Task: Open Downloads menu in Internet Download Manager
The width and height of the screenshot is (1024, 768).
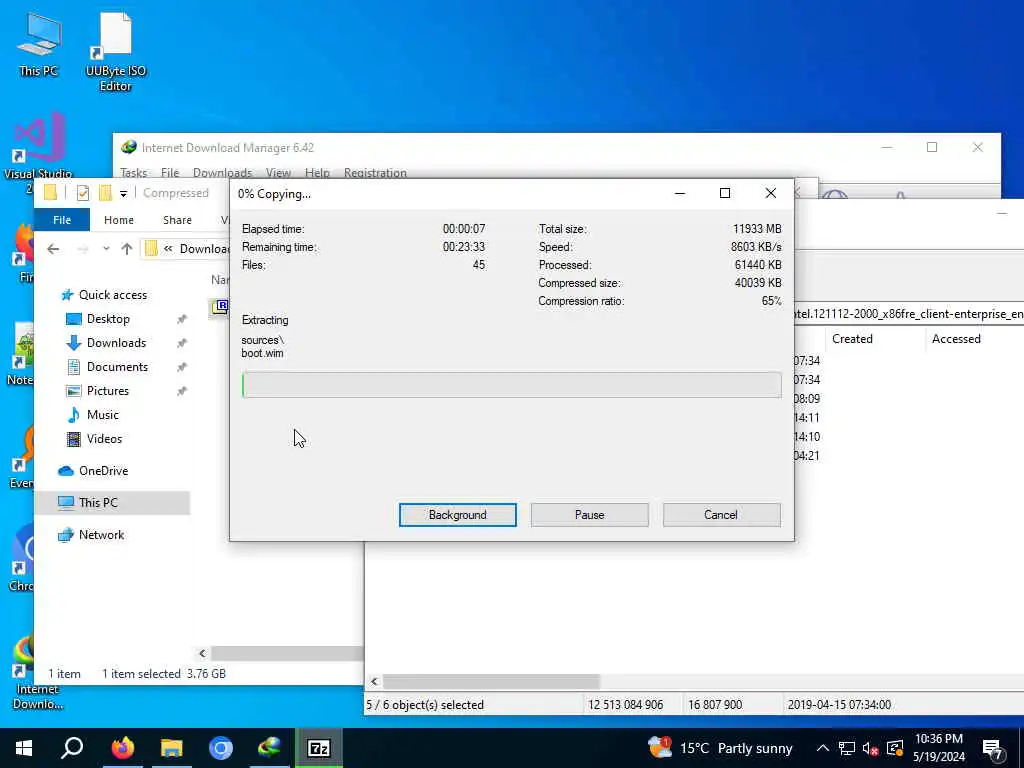Action: coord(222,172)
